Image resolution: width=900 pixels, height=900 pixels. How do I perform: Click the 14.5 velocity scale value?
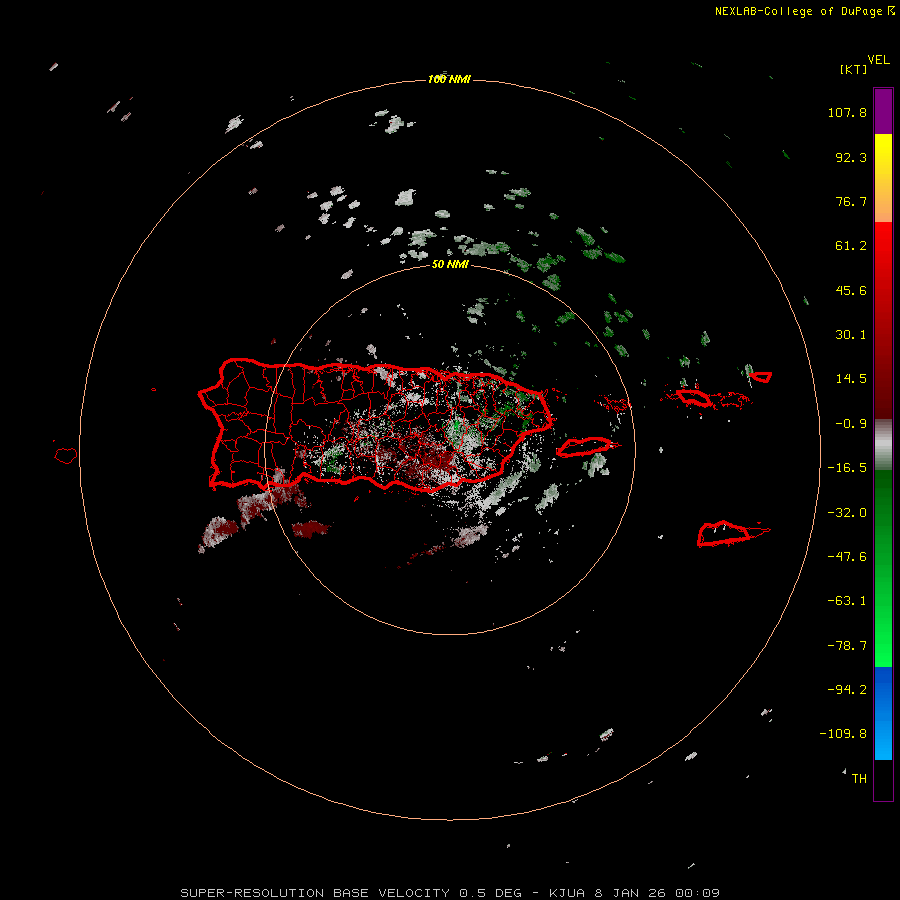click(851, 379)
